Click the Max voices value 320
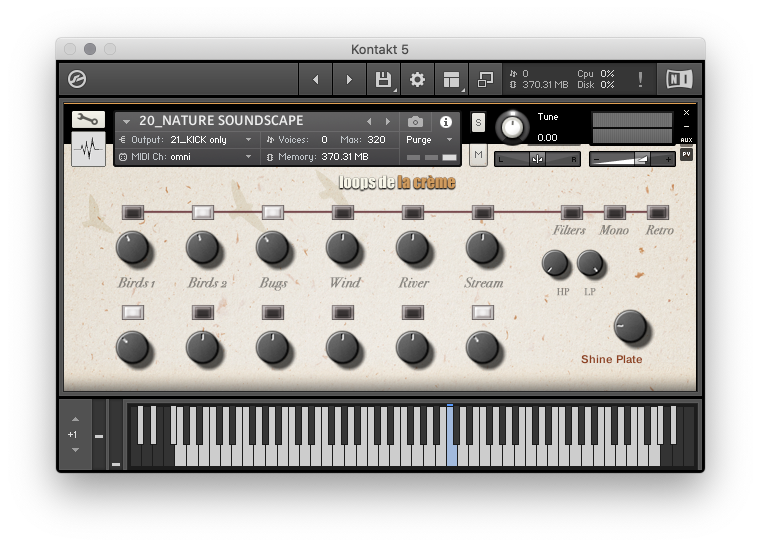 tap(376, 140)
